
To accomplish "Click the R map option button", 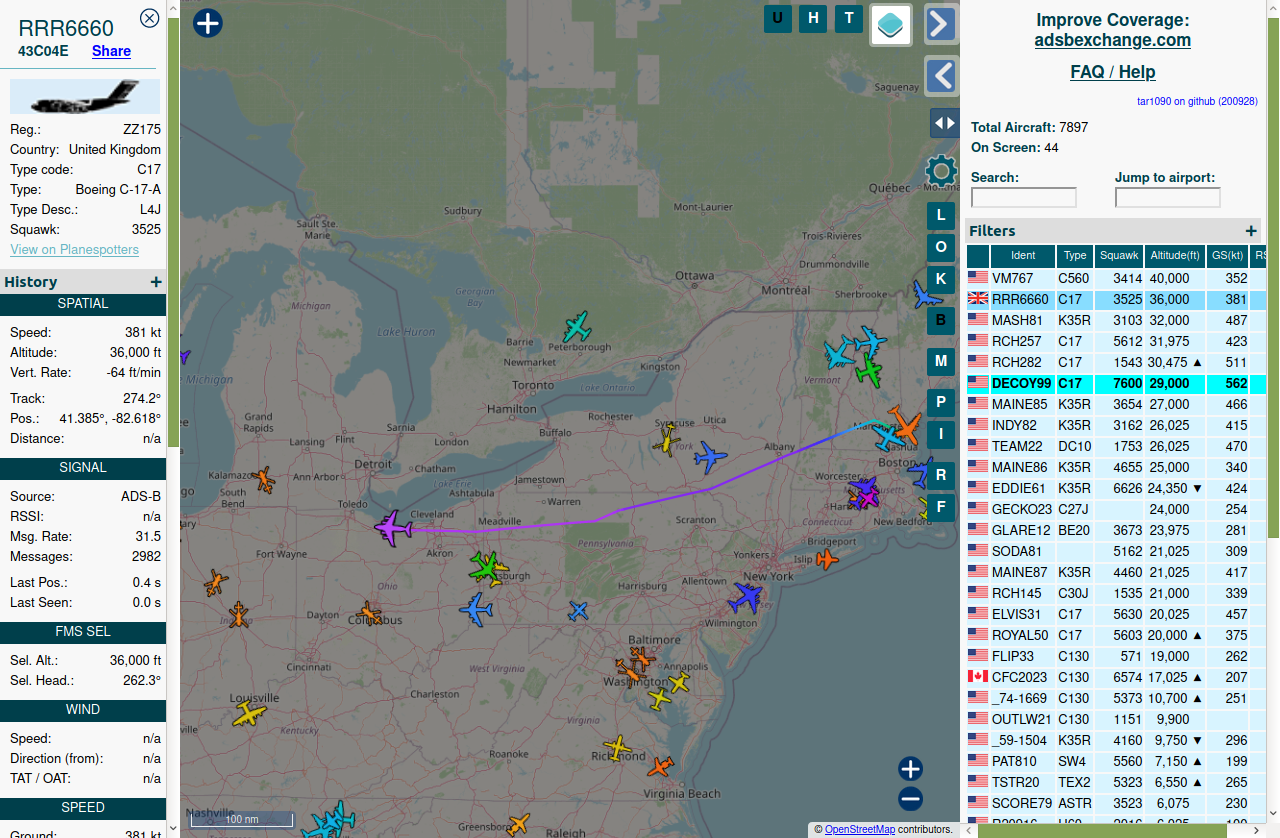I will [x=941, y=474].
